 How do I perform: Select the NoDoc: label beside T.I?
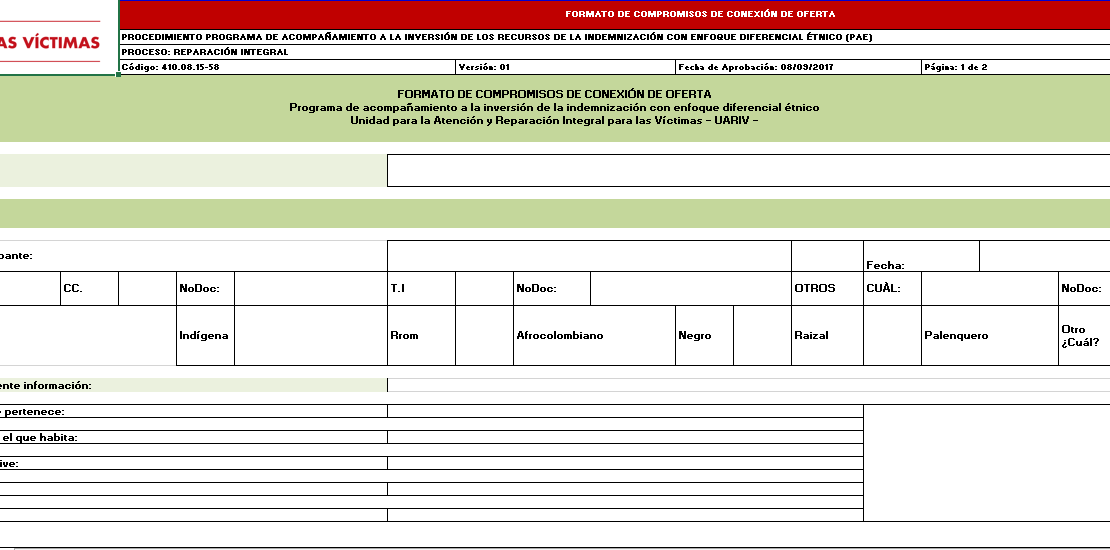click(x=551, y=289)
